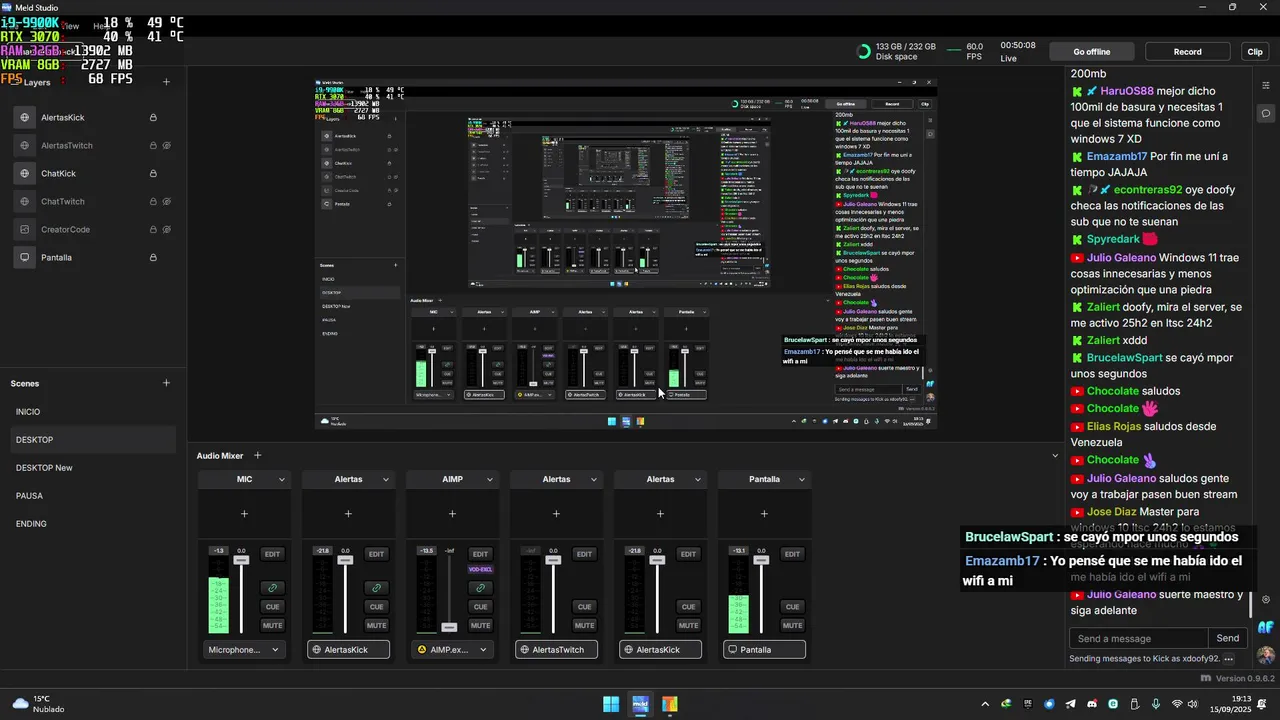Image resolution: width=1280 pixels, height=720 pixels.
Task: Open the AIMP channel header dropdown
Action: tap(489, 480)
